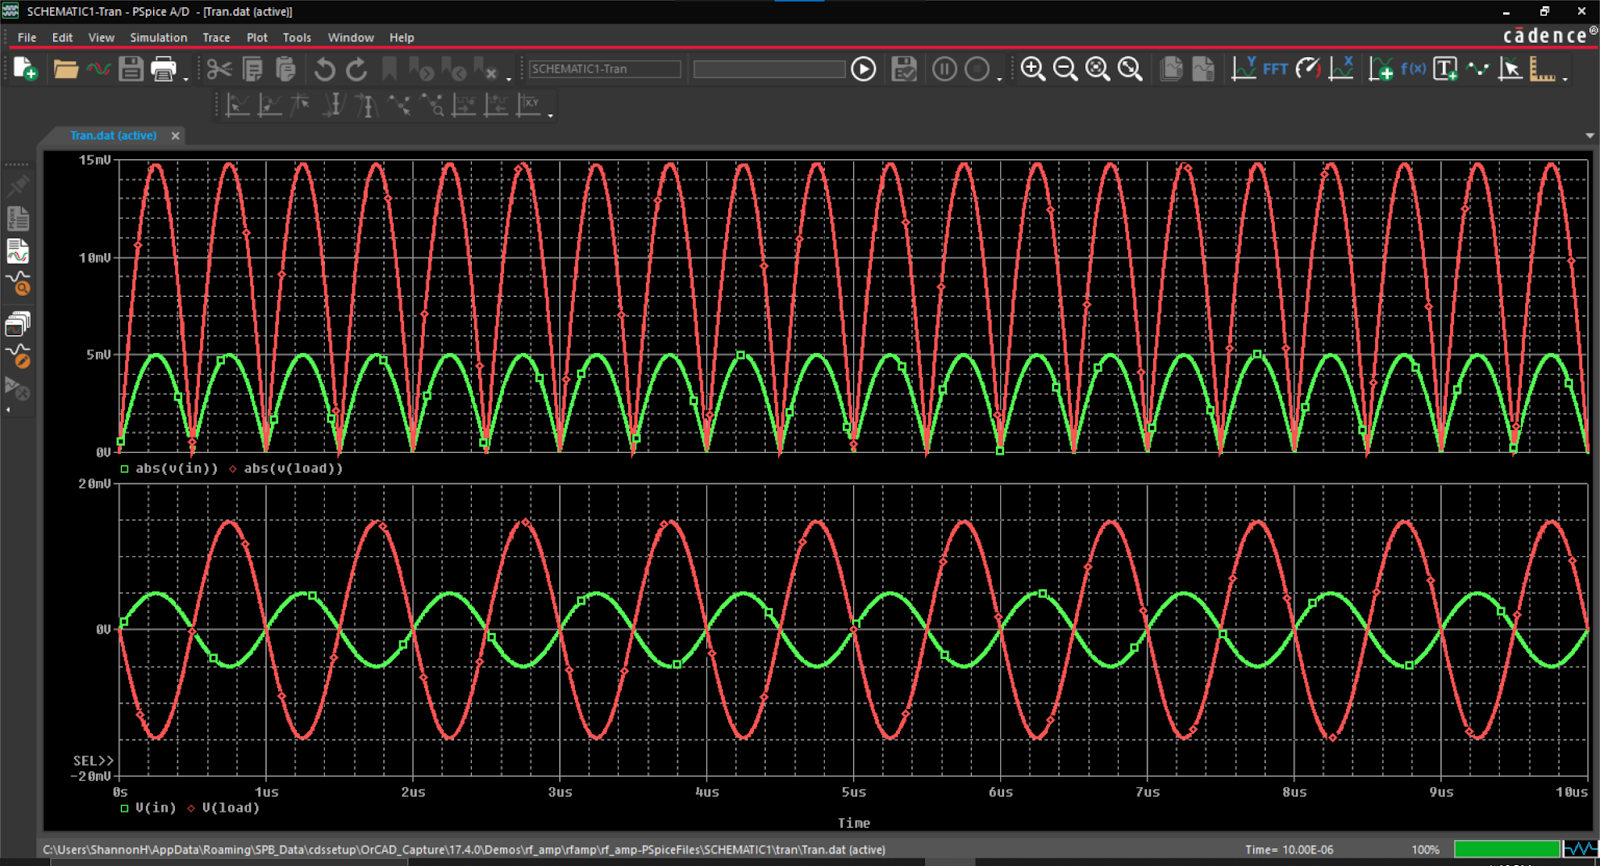Toggle the Log X axis button

pos(1341,69)
